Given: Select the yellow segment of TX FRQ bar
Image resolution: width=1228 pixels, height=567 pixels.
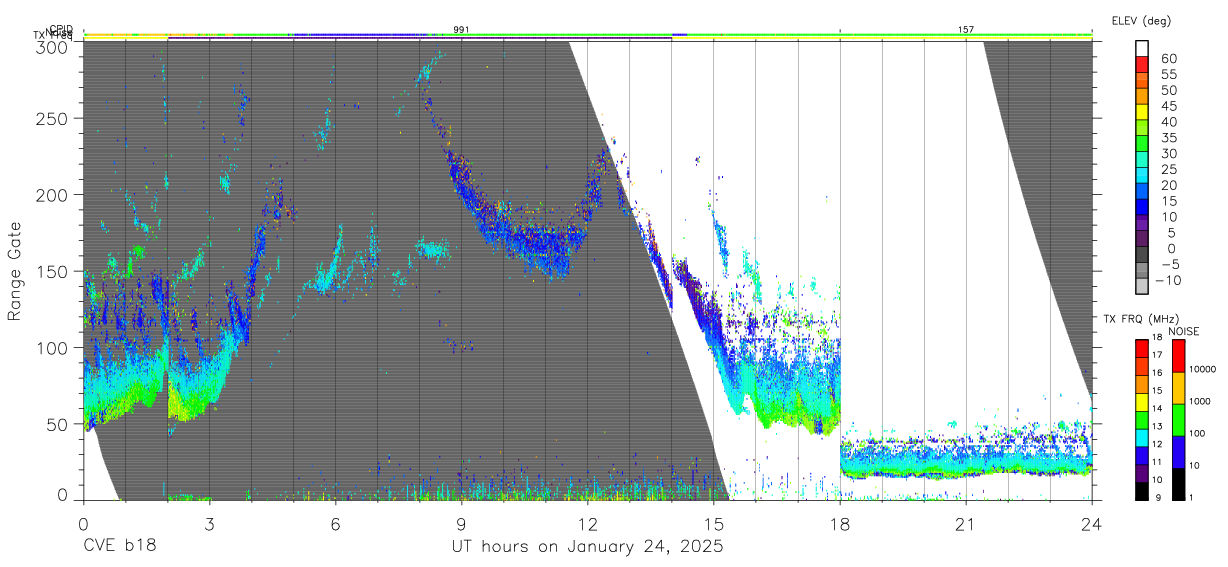Looking at the screenshot, I should 1141,402.
